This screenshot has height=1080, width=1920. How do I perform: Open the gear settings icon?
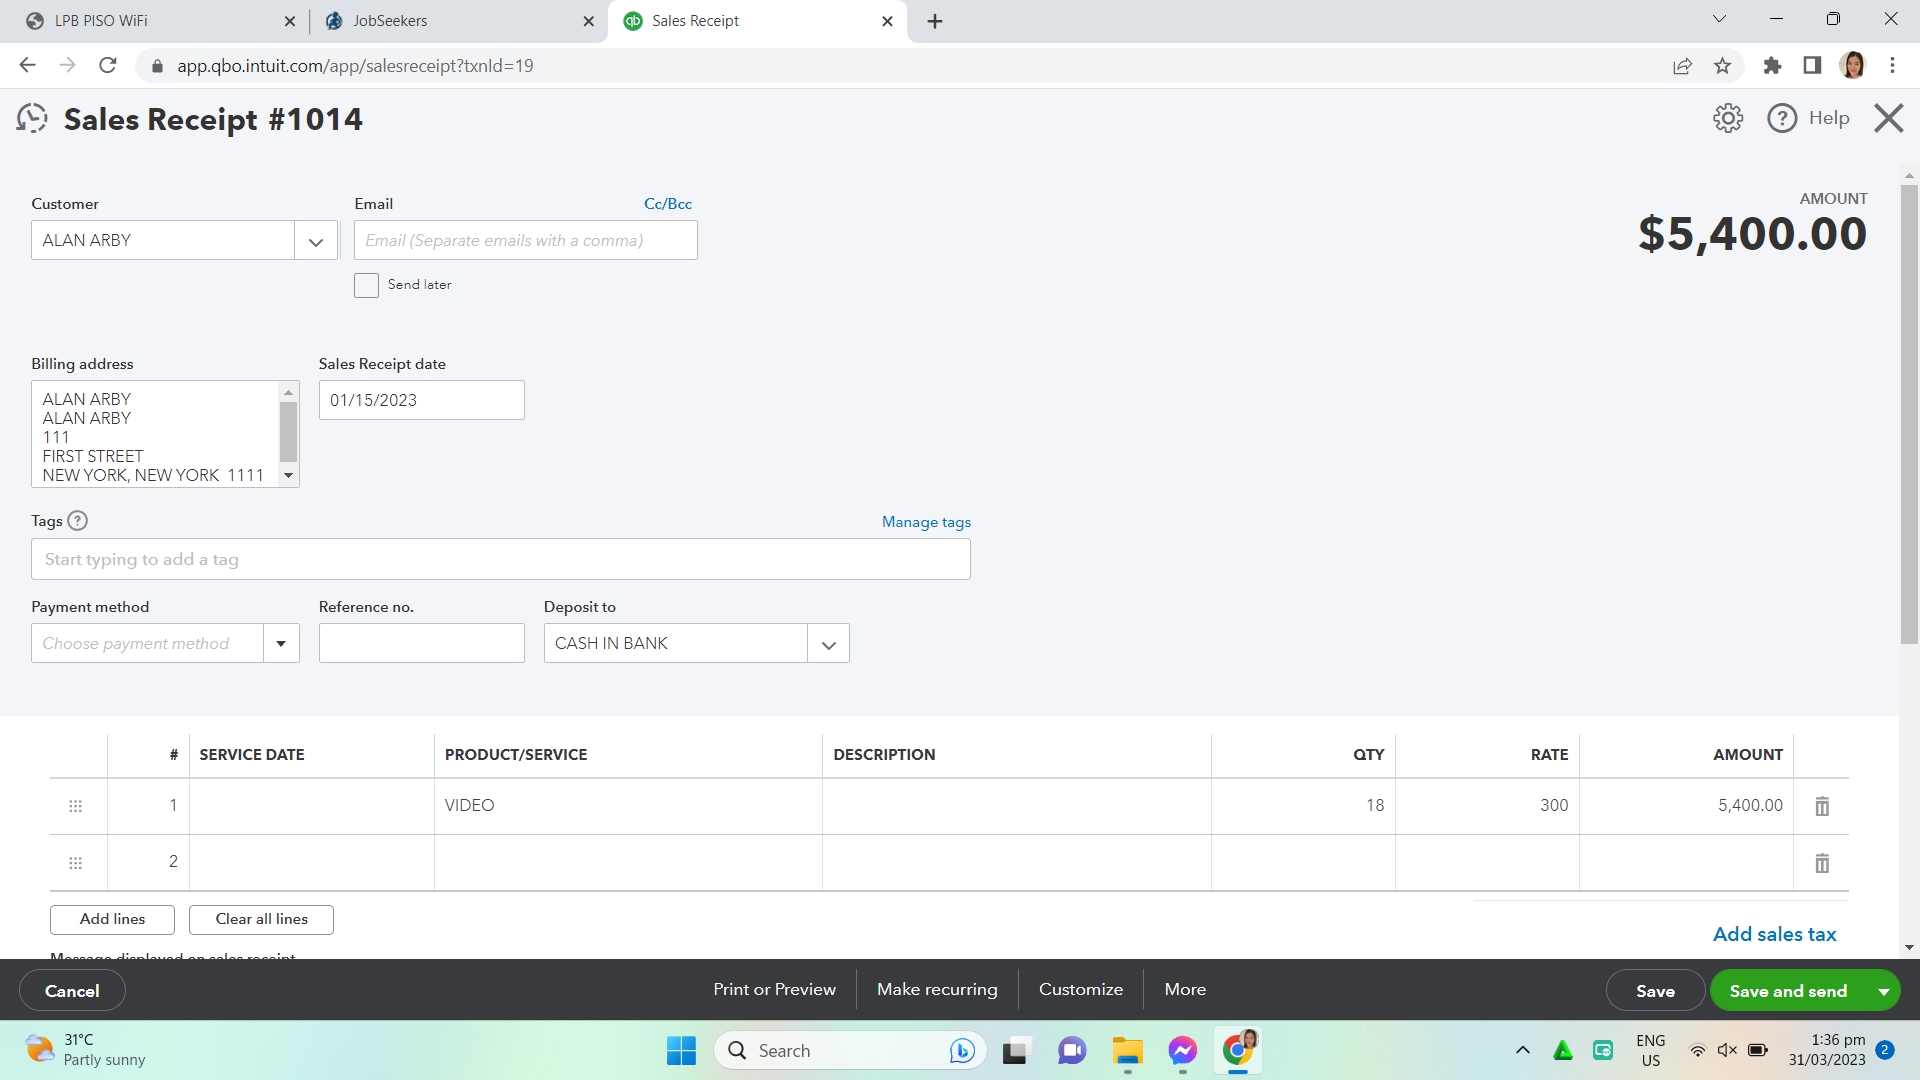(x=1727, y=118)
